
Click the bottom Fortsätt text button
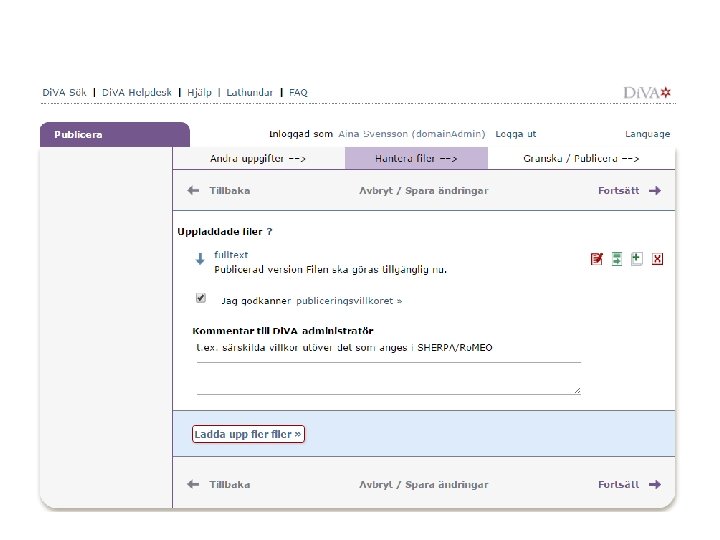pos(619,484)
